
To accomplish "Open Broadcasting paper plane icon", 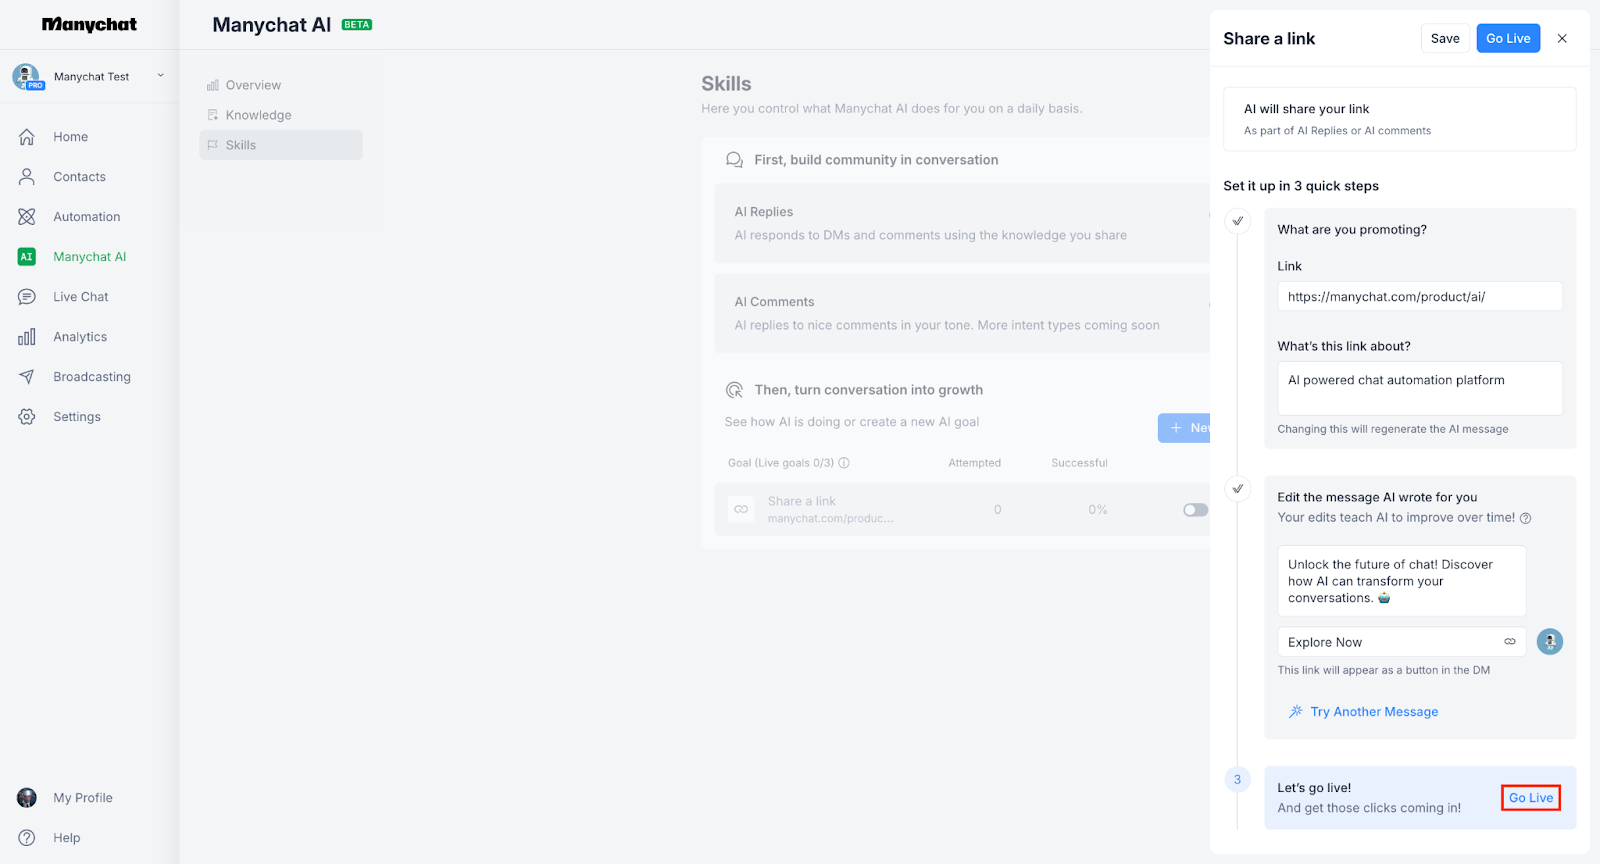I will [27, 377].
